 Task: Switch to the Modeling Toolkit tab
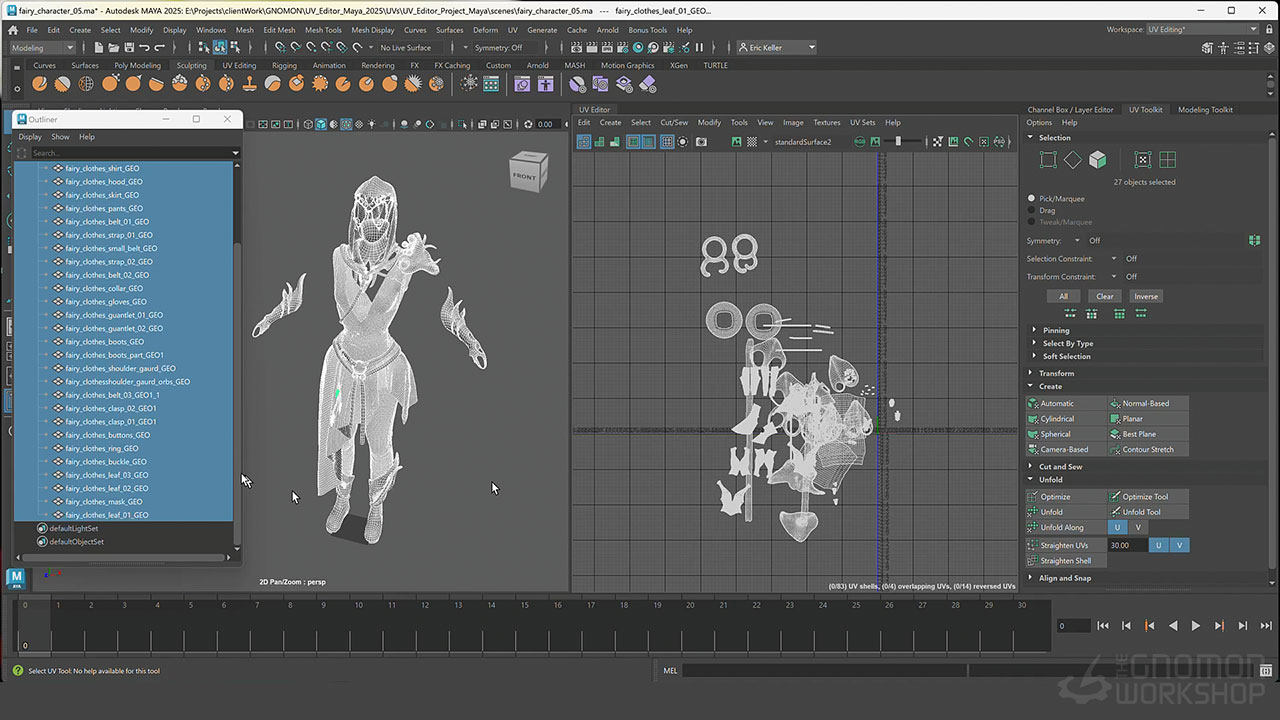point(1205,110)
